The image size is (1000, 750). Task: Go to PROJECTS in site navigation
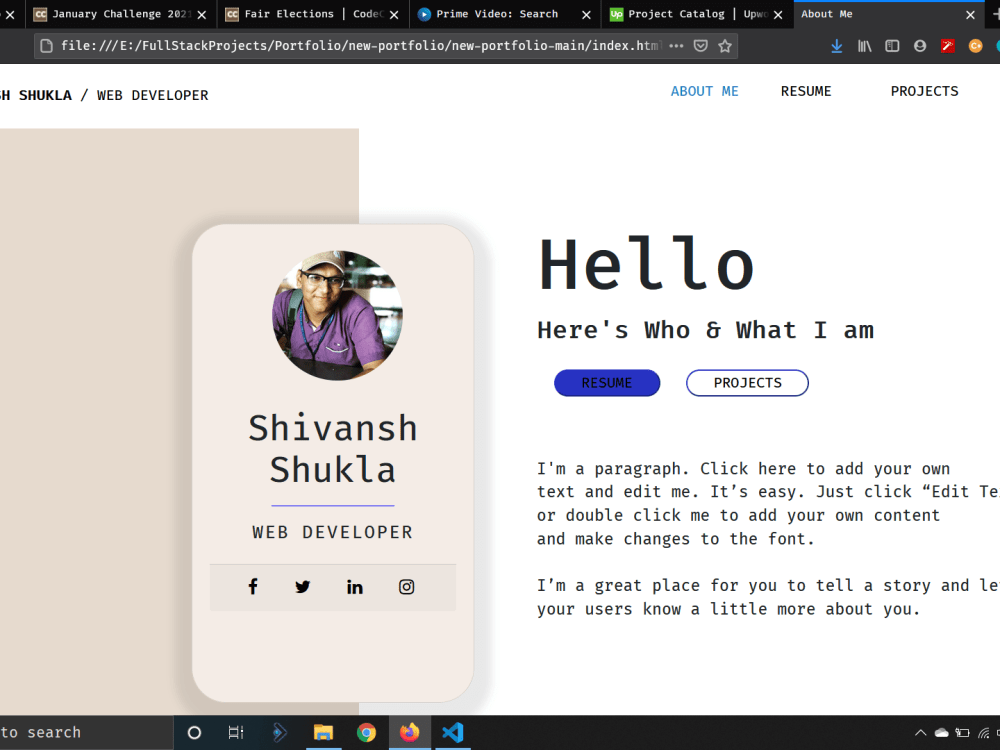[924, 91]
